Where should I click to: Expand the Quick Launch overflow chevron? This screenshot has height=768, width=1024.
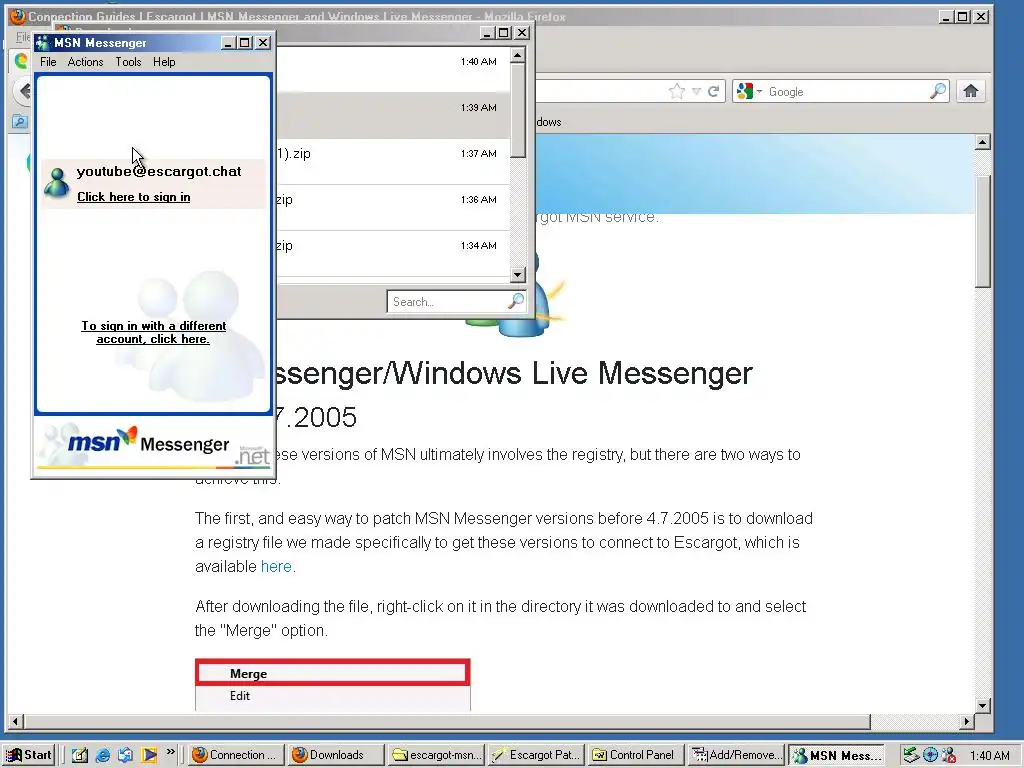[170, 752]
